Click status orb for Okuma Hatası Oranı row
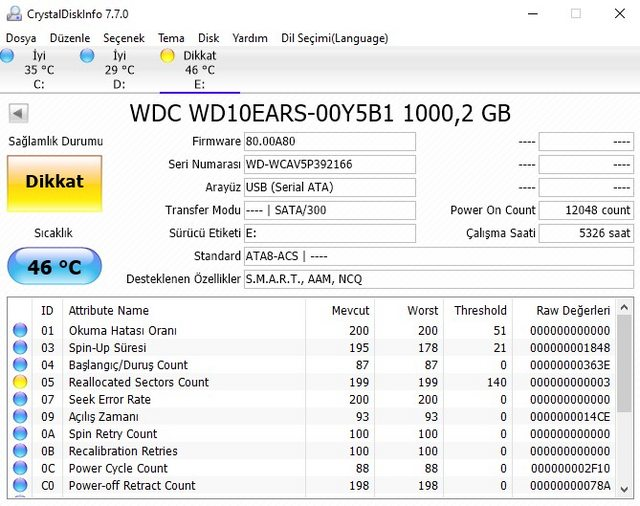 click(20, 330)
